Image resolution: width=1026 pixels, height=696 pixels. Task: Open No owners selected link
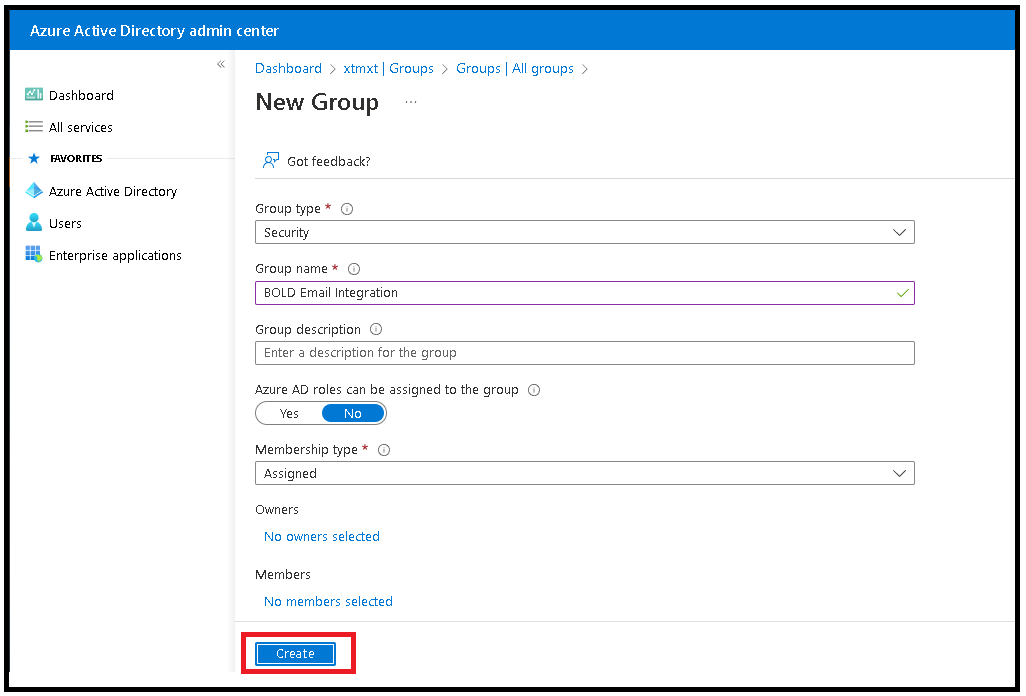[321, 536]
